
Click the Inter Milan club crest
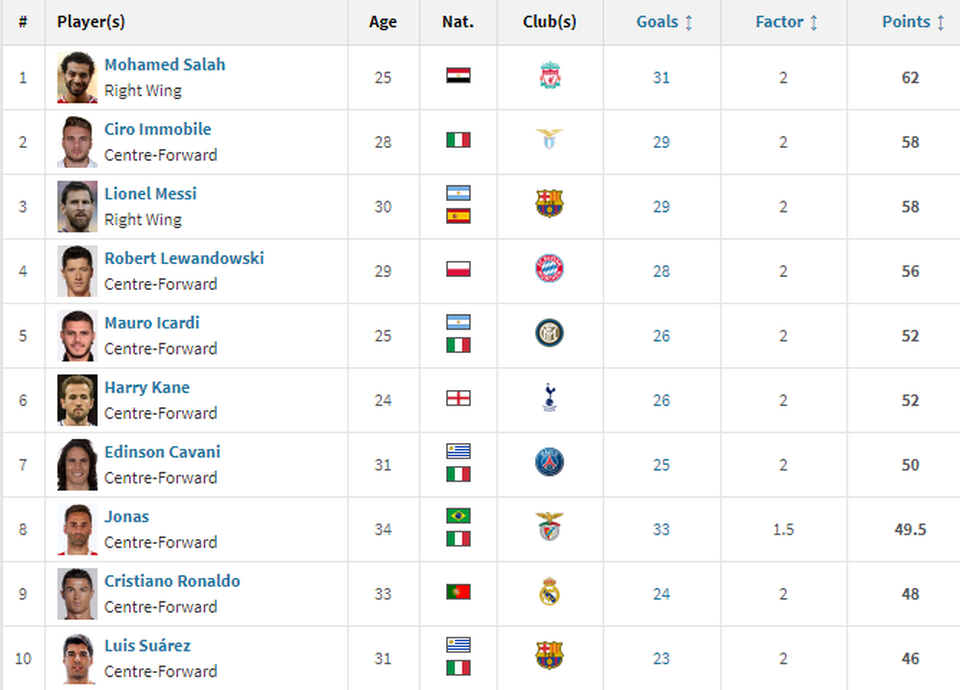549,334
